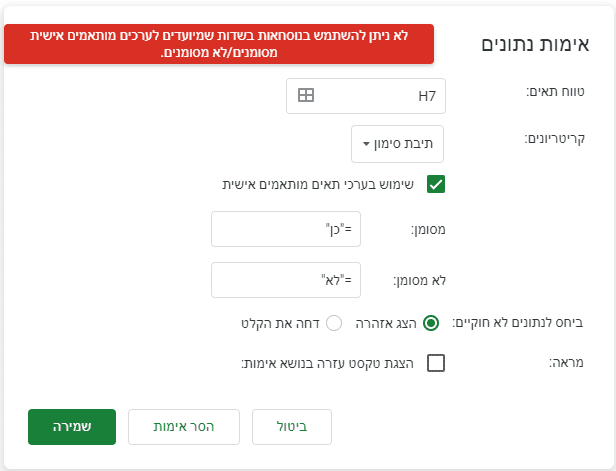Click the small arrow in the criteria dropdown
Viewport: 616px width, 471px height.
click(x=367, y=144)
